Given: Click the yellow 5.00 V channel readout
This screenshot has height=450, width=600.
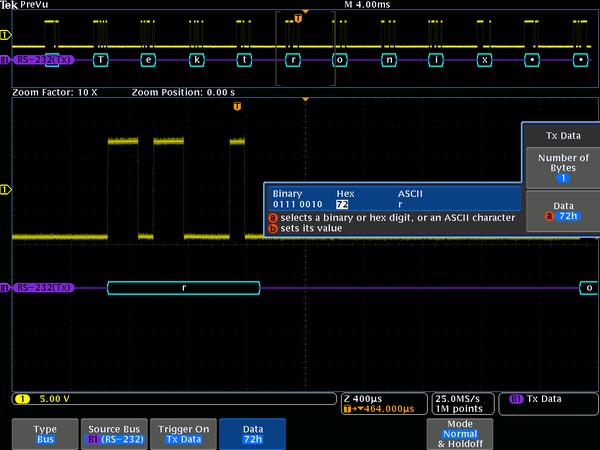Looking at the screenshot, I should point(54,399).
